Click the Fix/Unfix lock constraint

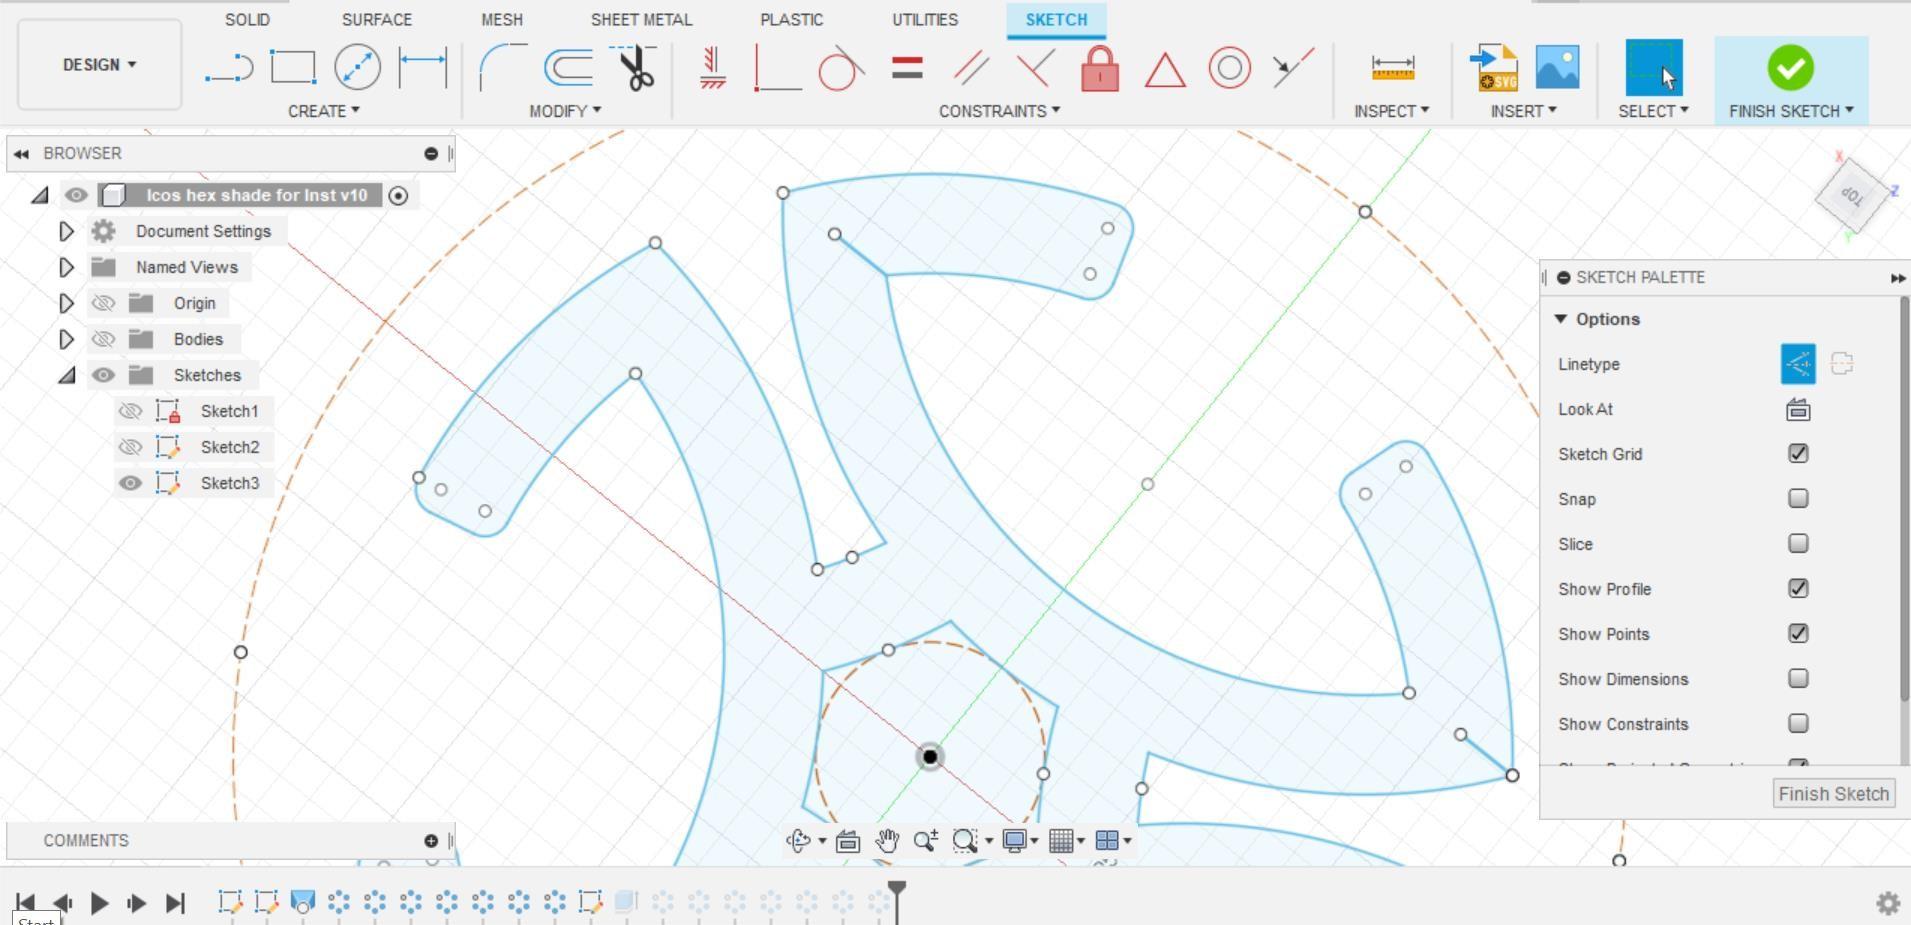click(1100, 68)
